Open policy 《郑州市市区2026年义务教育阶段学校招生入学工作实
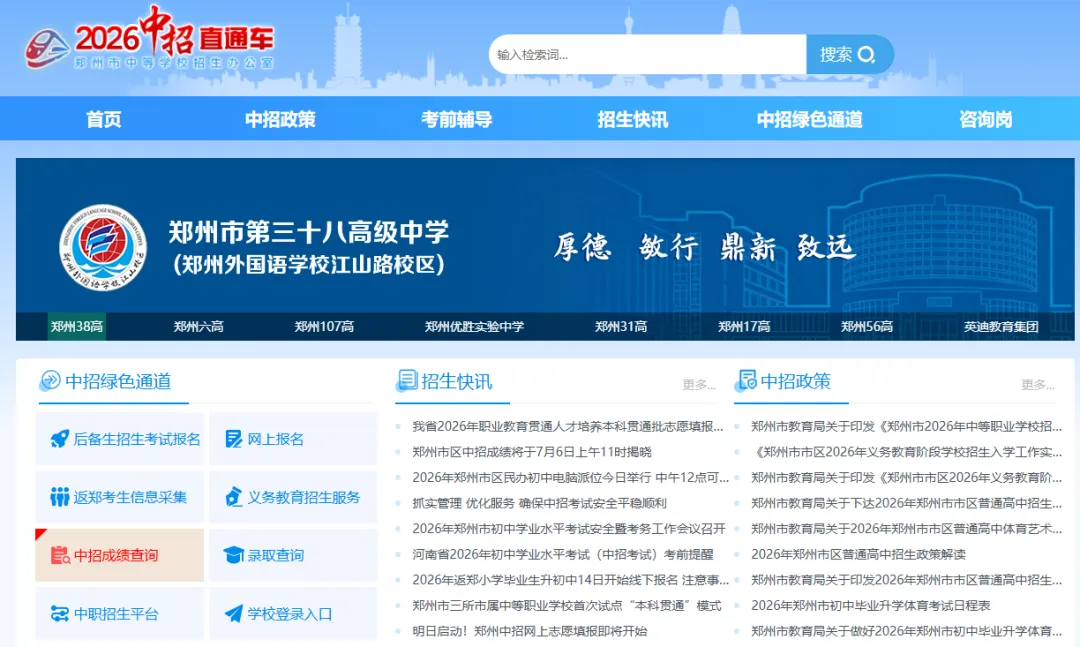Viewport: 1080px width, 647px height. (x=906, y=452)
